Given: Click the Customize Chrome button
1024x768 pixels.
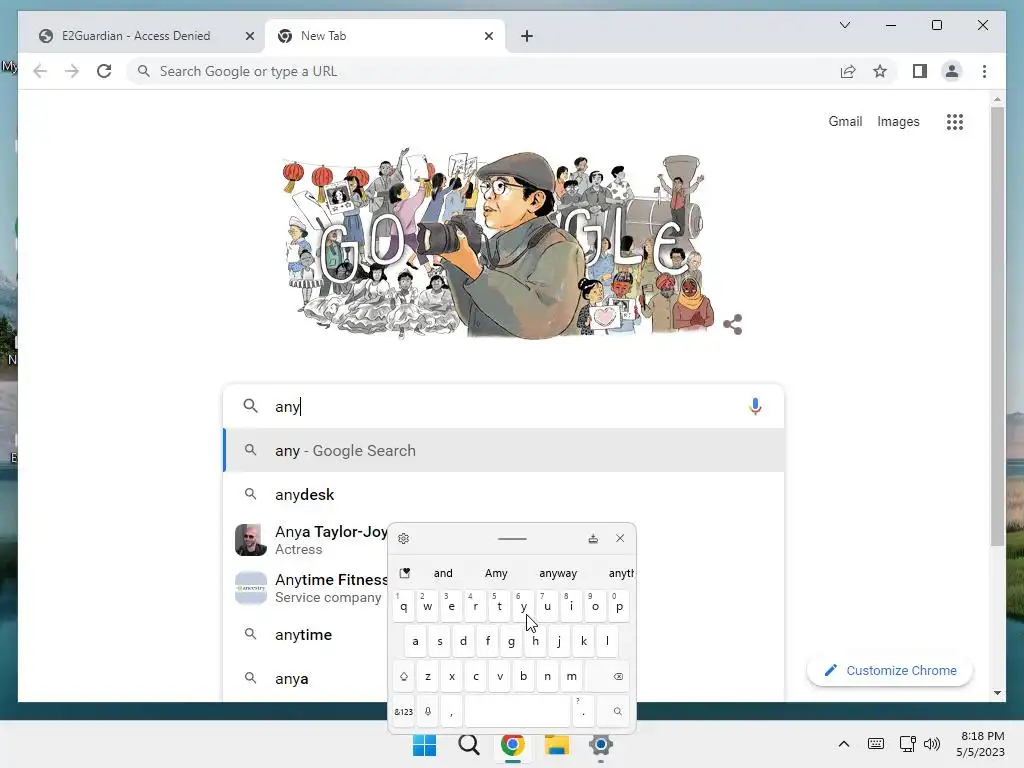Looking at the screenshot, I should pyautogui.click(x=890, y=671).
